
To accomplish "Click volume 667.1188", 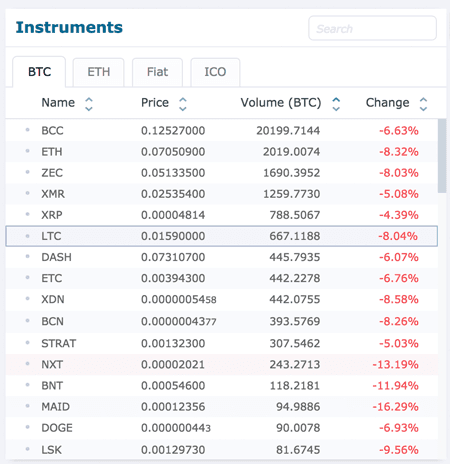I will 295,236.
